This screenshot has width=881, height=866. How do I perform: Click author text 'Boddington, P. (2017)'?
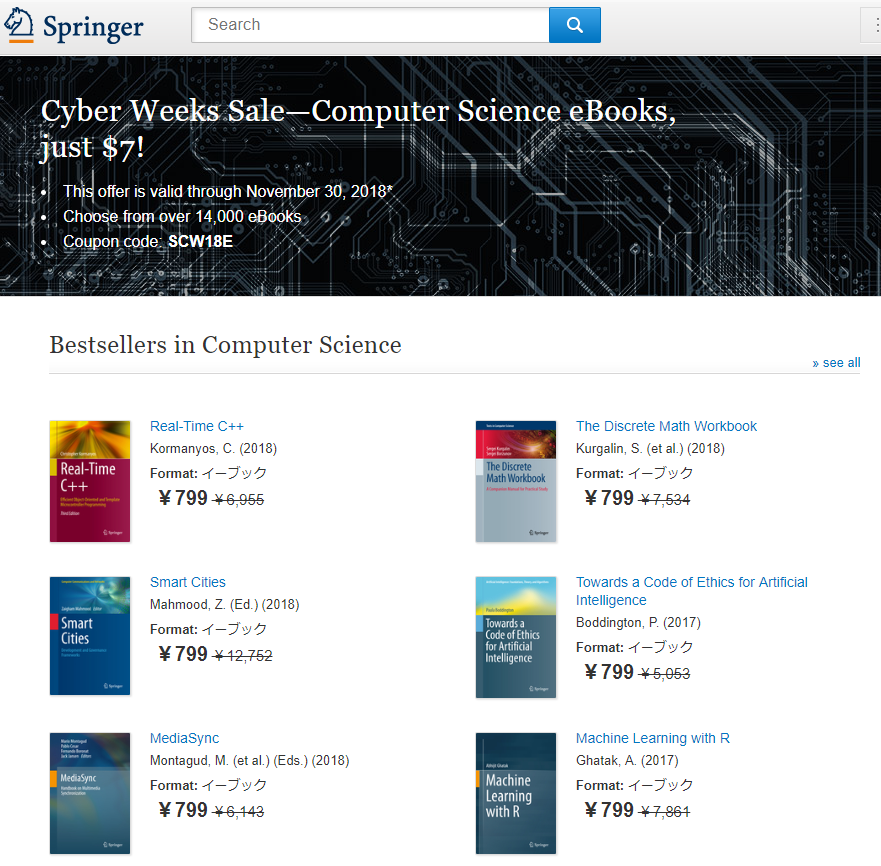(x=638, y=623)
